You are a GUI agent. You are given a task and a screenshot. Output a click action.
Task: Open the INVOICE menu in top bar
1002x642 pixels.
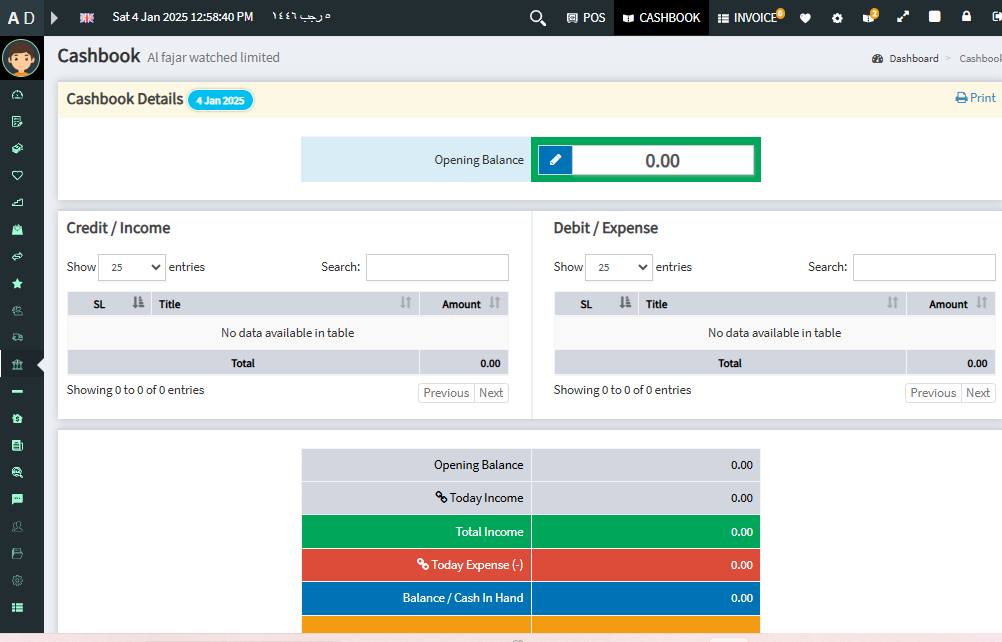tap(751, 18)
